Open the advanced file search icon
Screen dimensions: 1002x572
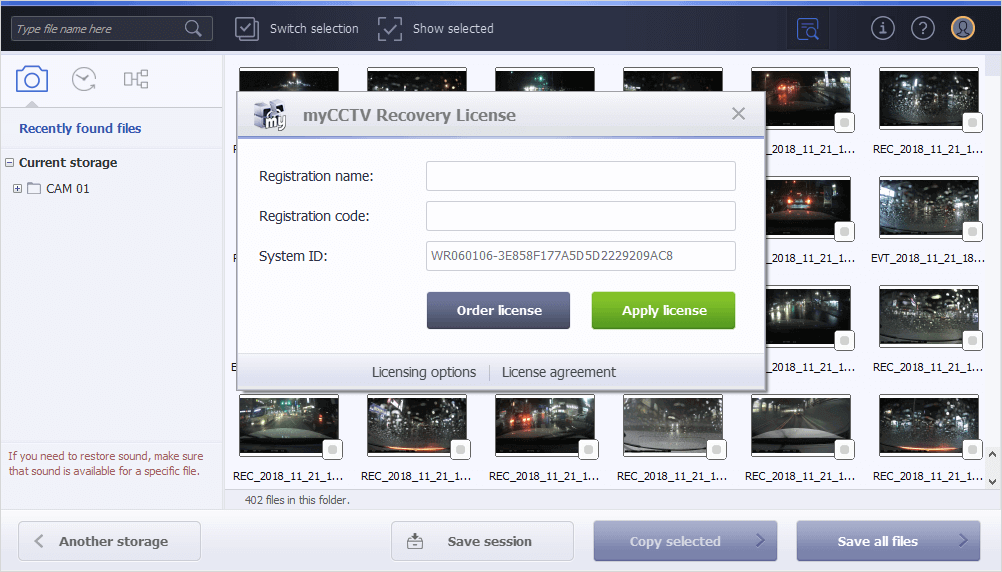[x=808, y=29]
